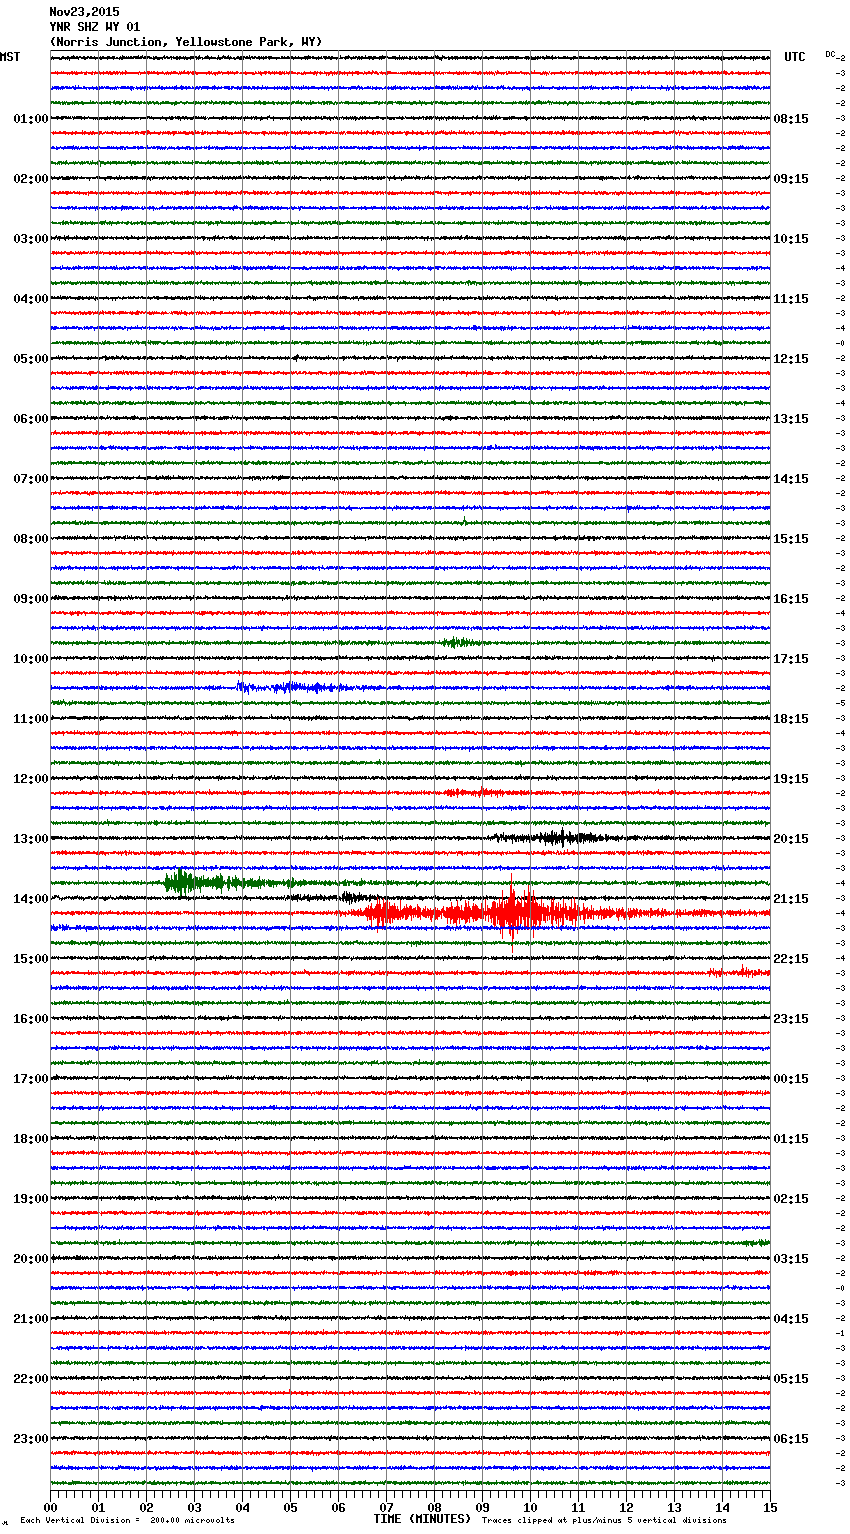Click the 23:15 UTC time label
This screenshot has width=850, height=1534.
coord(791,1019)
